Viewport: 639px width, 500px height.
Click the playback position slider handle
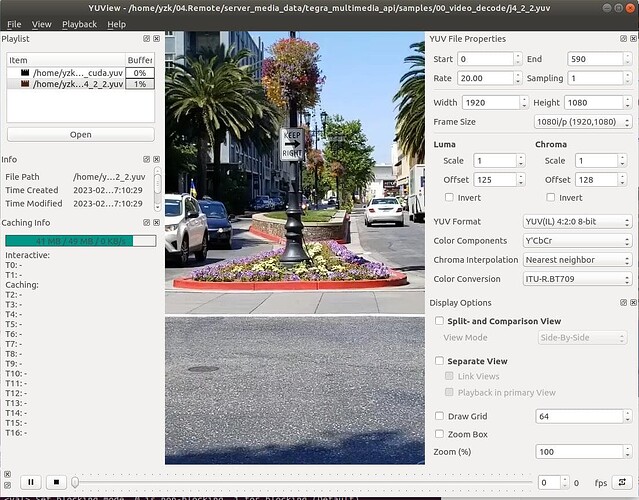tap(75, 482)
